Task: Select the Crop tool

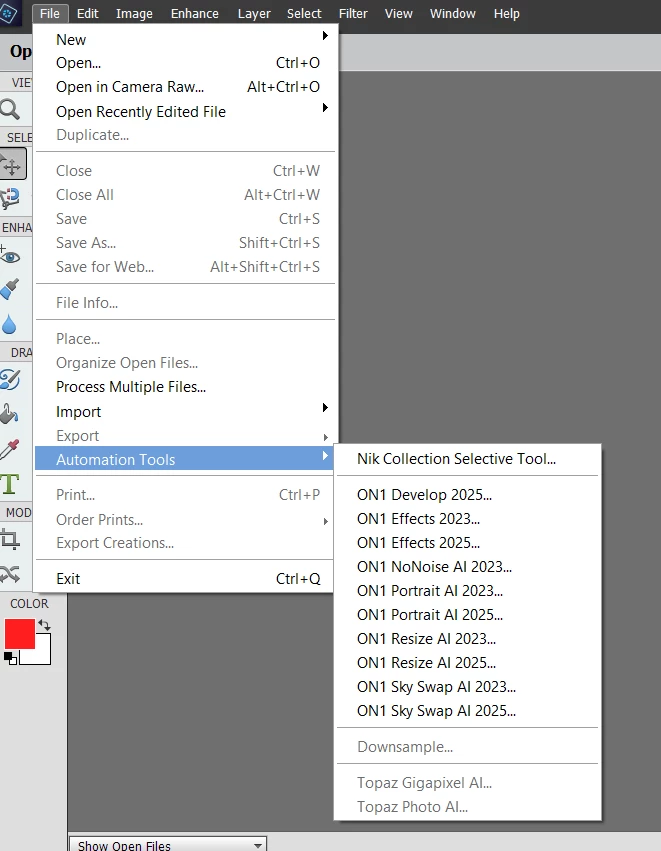Action: click(10, 539)
